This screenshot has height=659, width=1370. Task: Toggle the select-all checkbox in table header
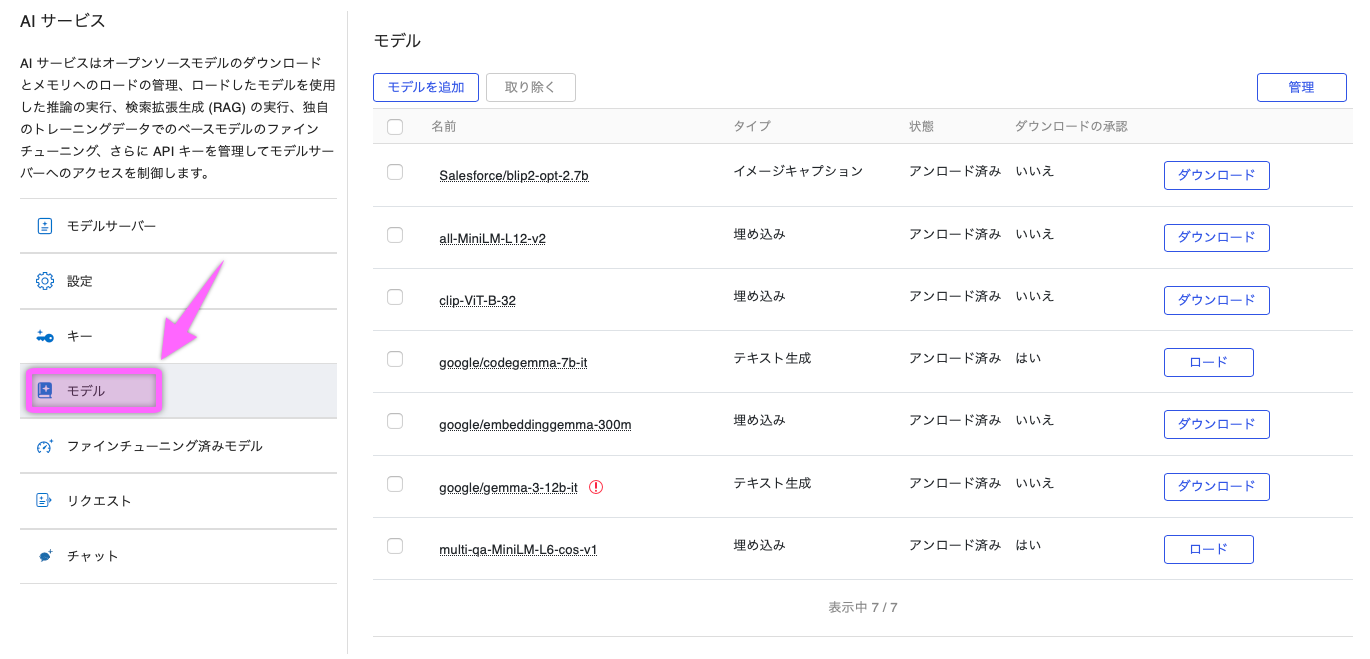[x=395, y=127]
